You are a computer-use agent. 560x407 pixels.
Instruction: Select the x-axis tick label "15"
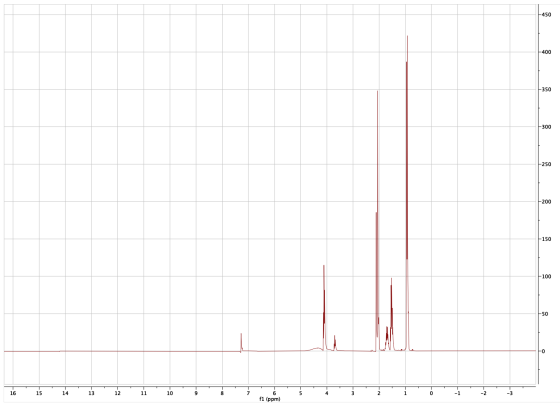pyautogui.click(x=39, y=393)
